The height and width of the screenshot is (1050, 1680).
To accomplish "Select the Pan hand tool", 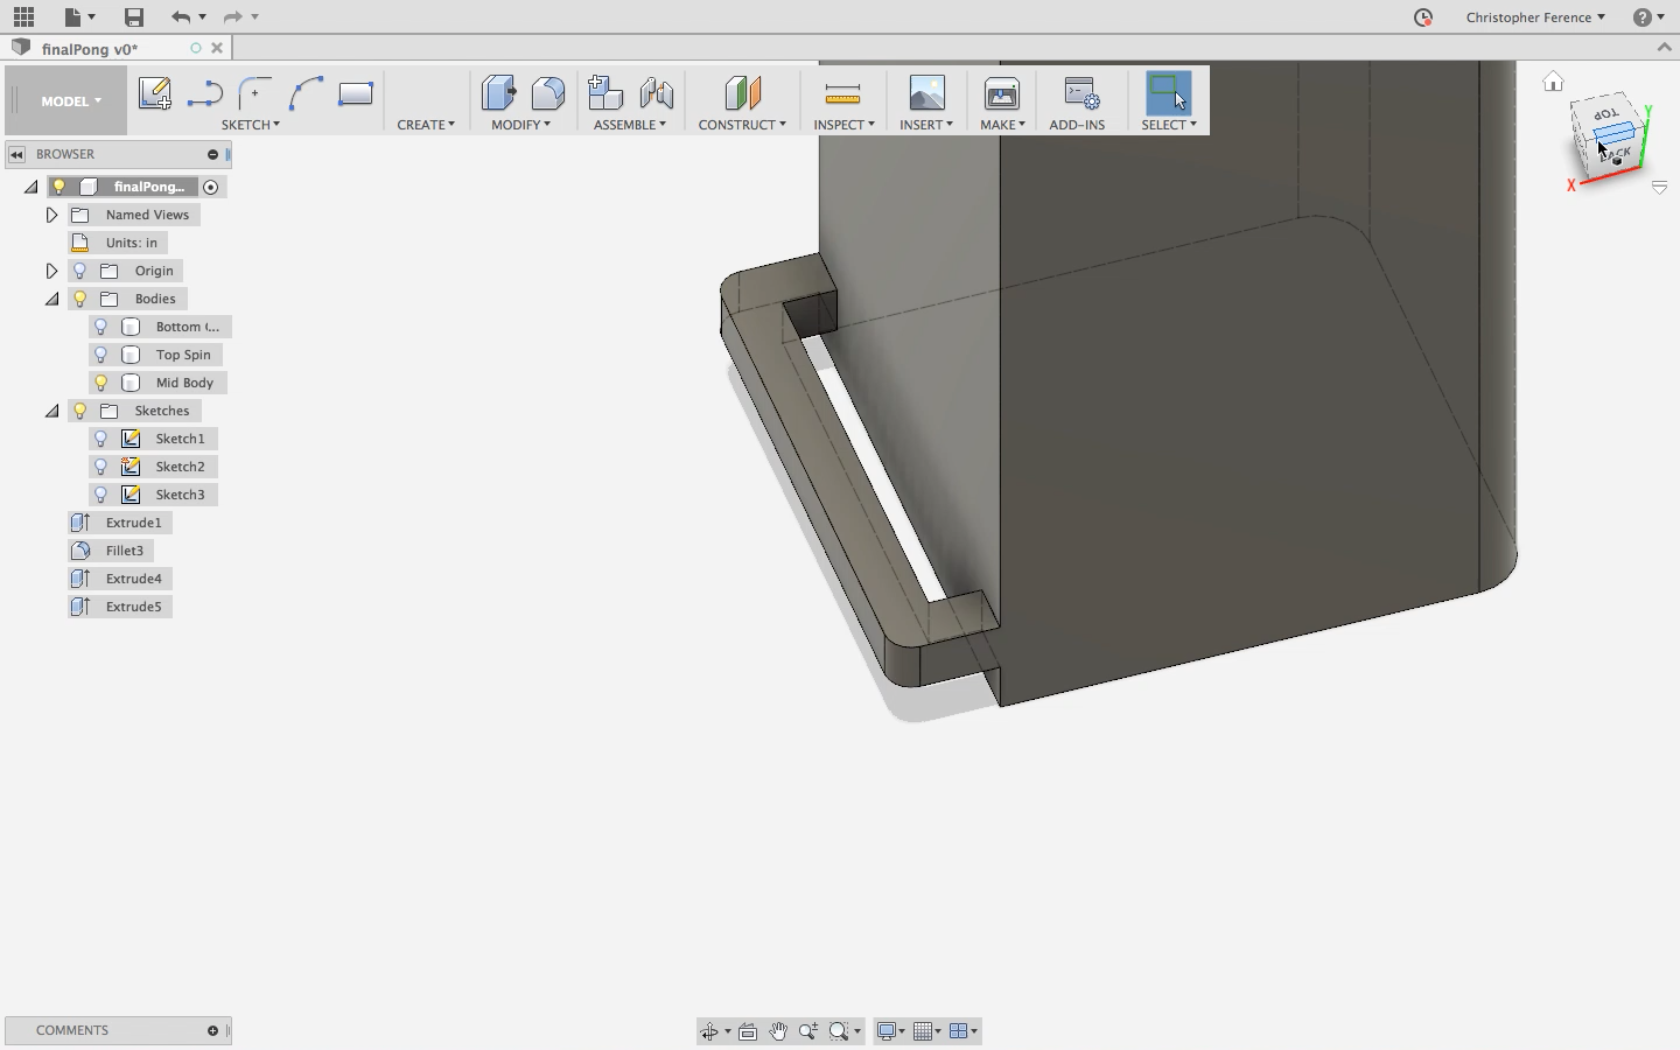I will (778, 1031).
